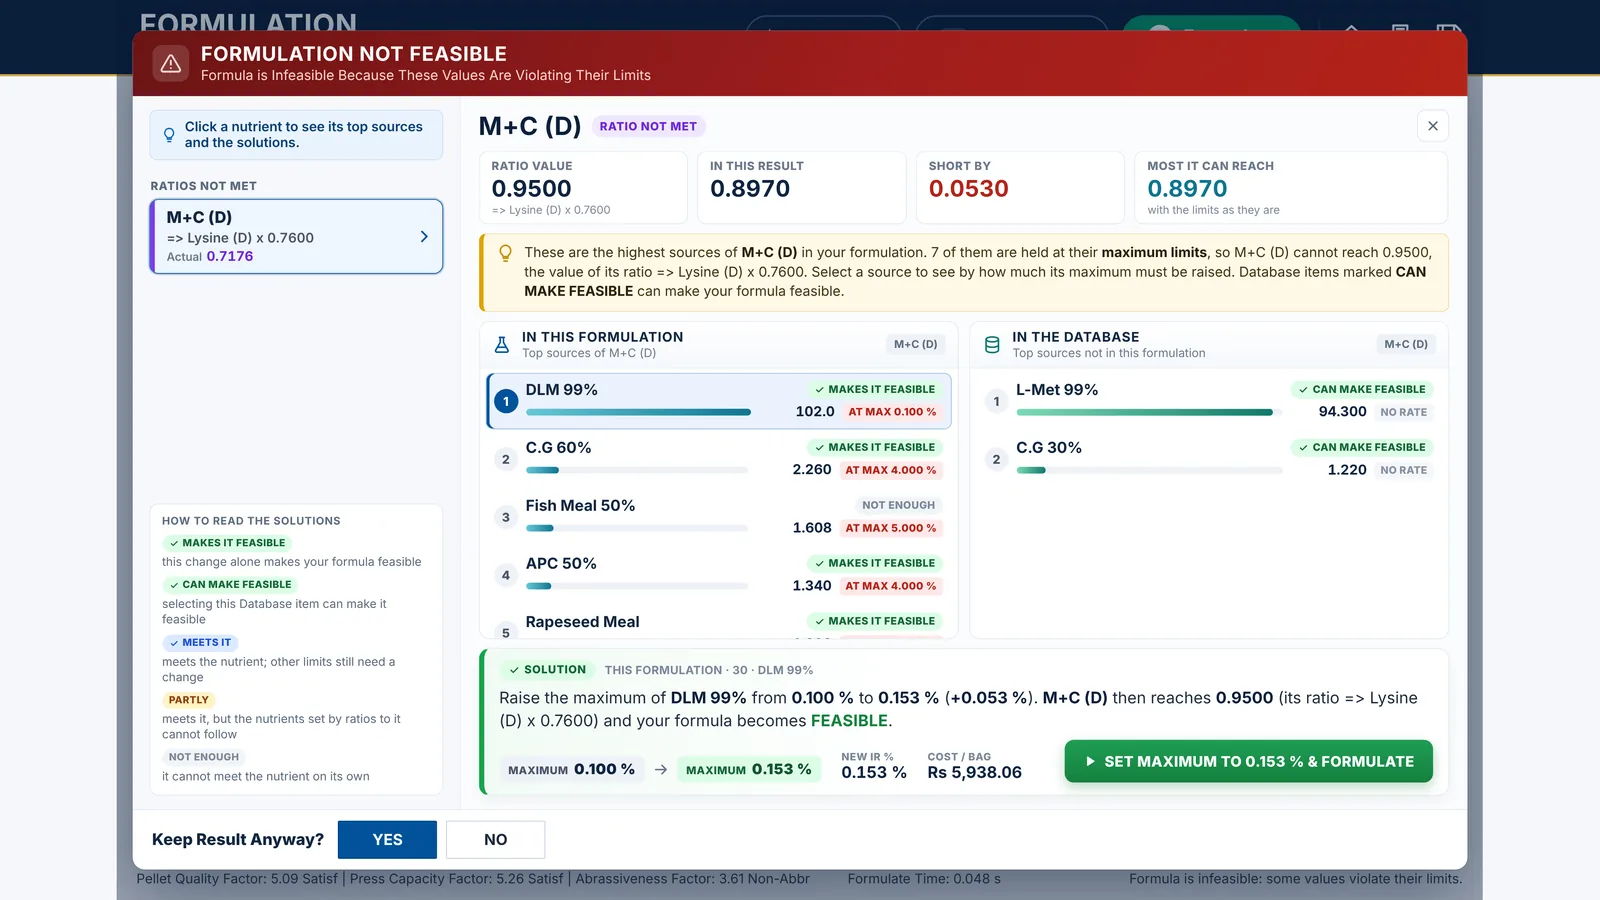The image size is (1600, 900).
Task: Click CAN MAKE FEASIBLE badge on L-Met 99%
Action: (x=1361, y=389)
